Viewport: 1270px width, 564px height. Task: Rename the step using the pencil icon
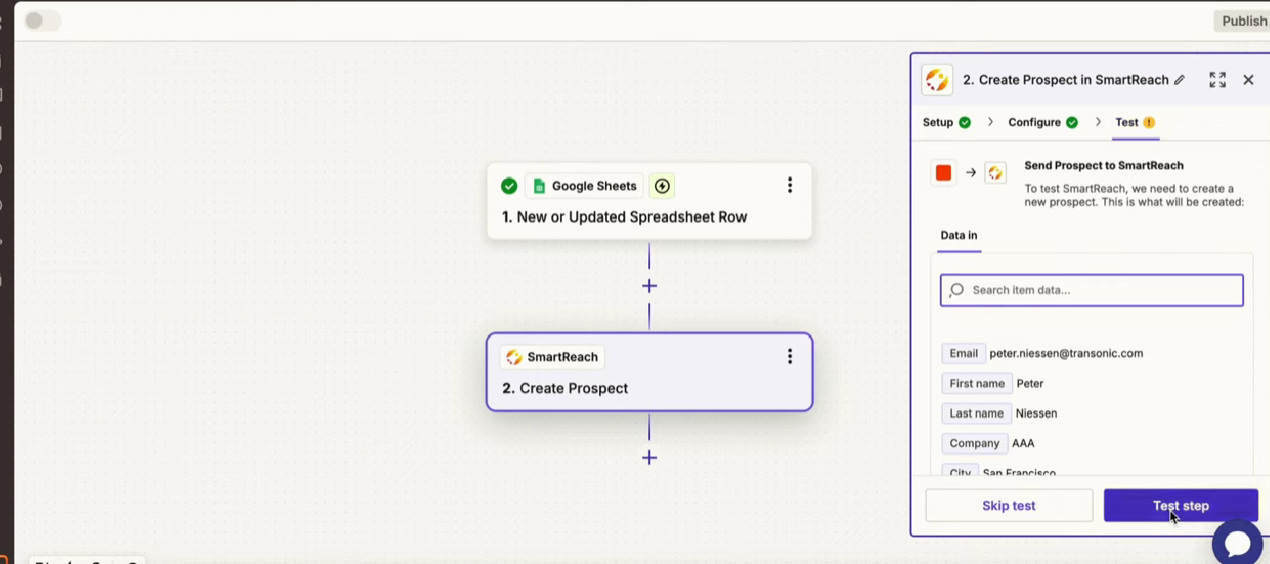click(1180, 80)
